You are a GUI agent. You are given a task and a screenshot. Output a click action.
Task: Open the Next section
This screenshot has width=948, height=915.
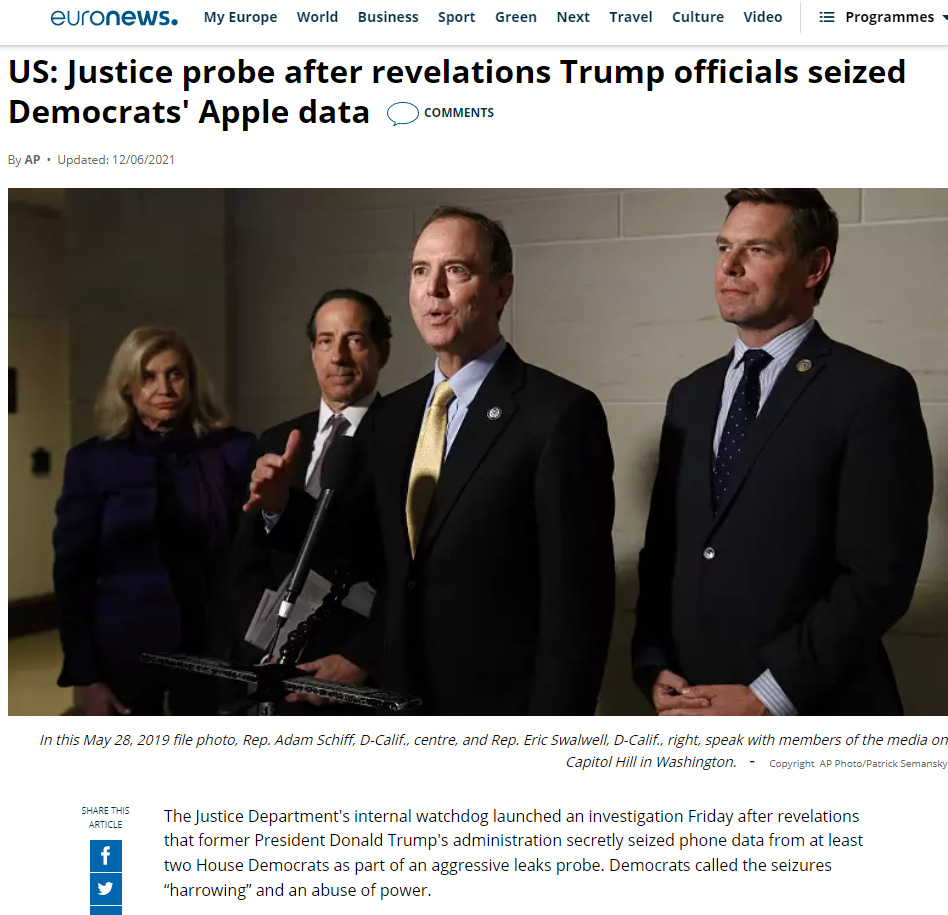[573, 17]
